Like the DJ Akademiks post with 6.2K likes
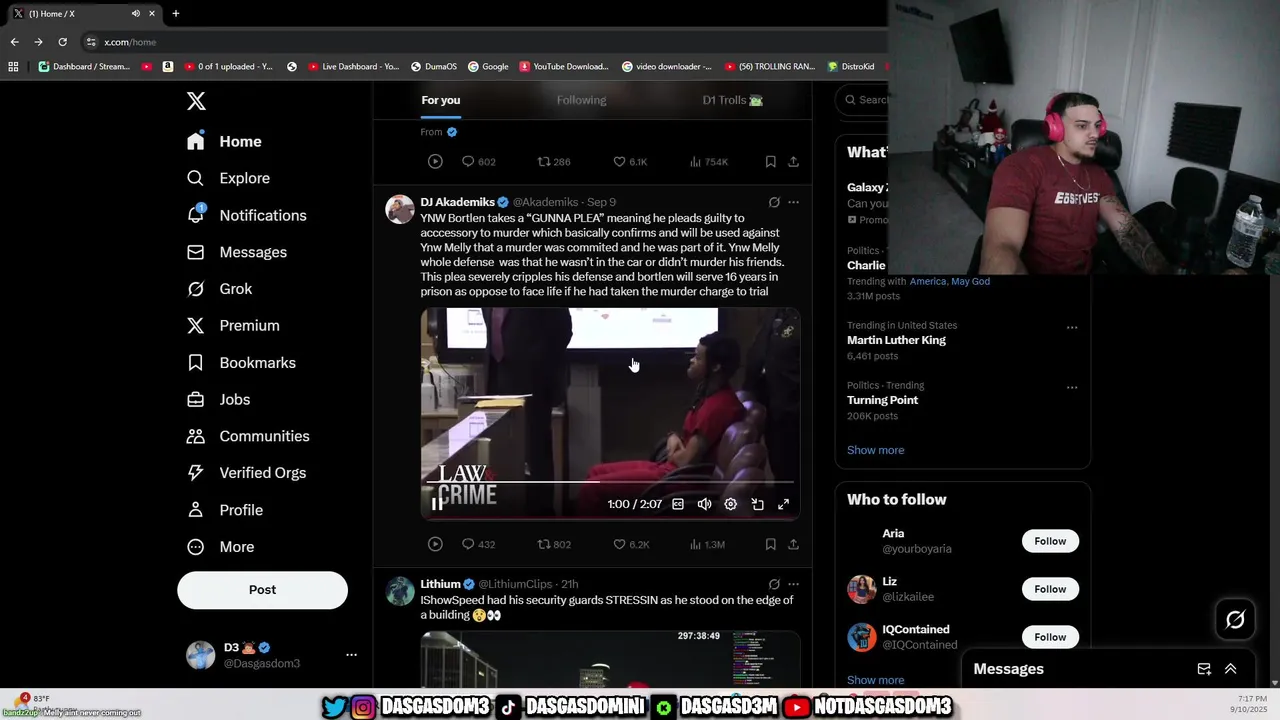 (x=631, y=544)
